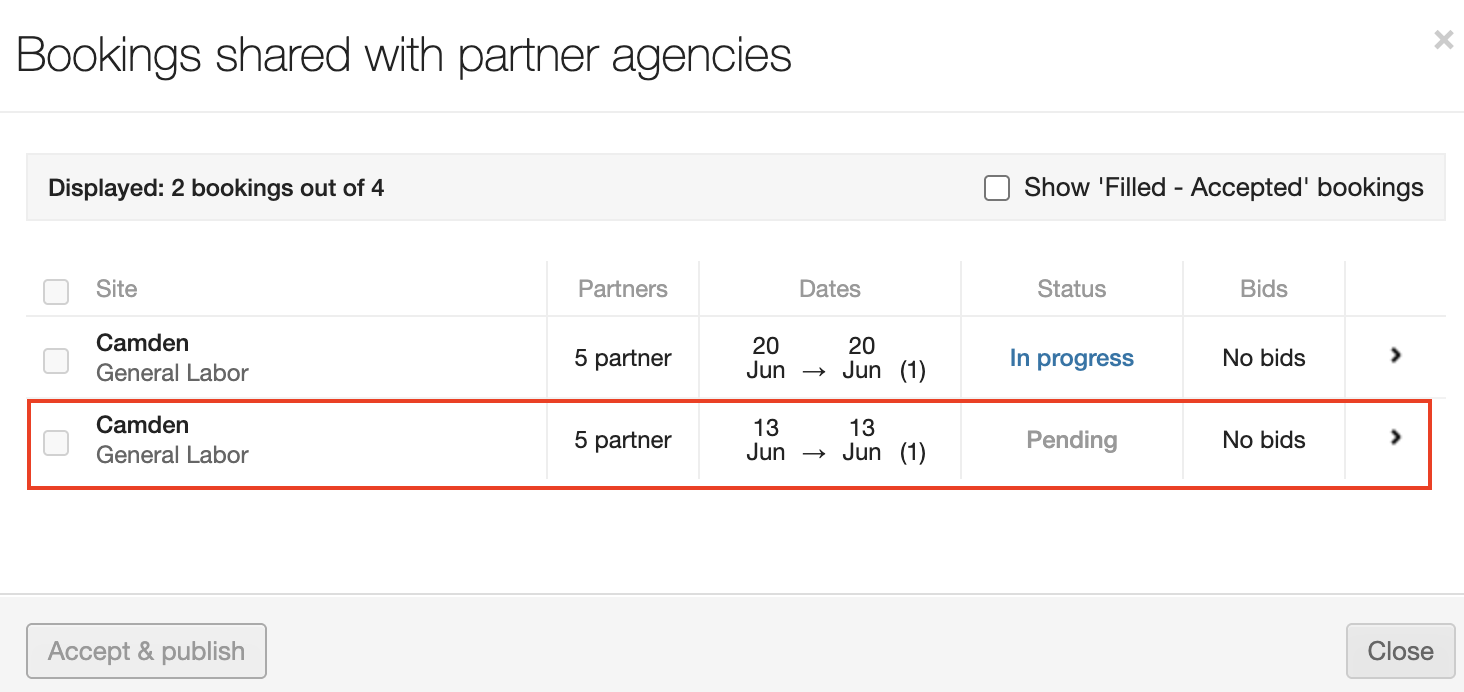Click the Site column header
This screenshot has width=1464, height=692.
click(x=116, y=289)
